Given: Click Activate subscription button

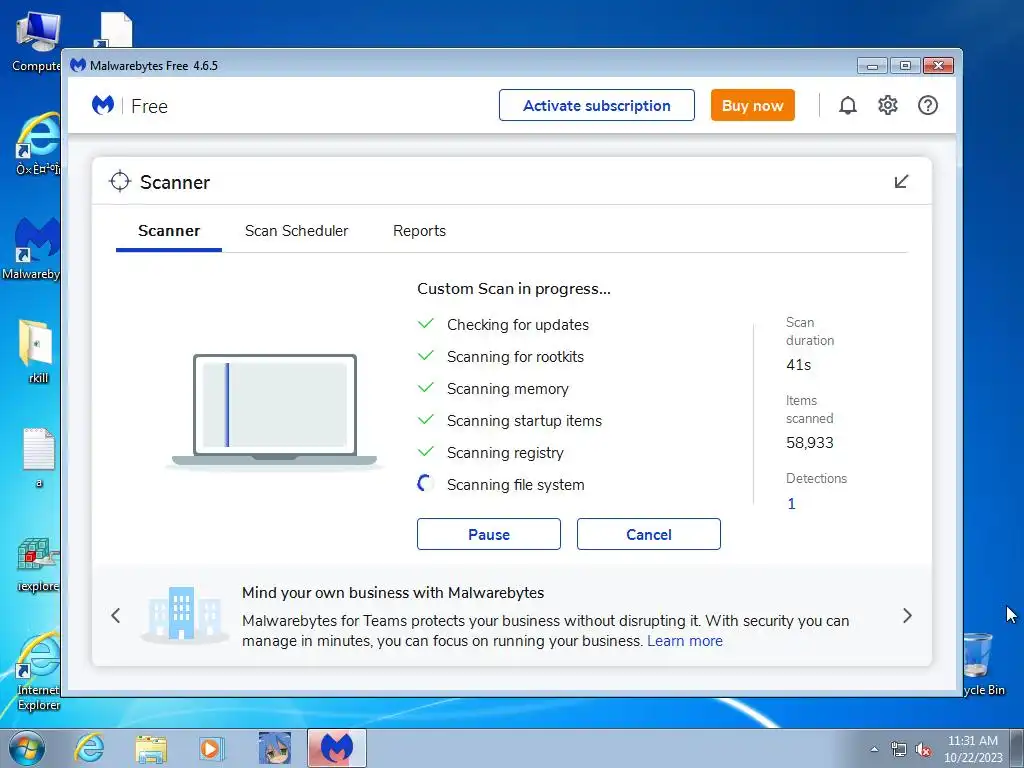Looking at the screenshot, I should coord(597,105).
